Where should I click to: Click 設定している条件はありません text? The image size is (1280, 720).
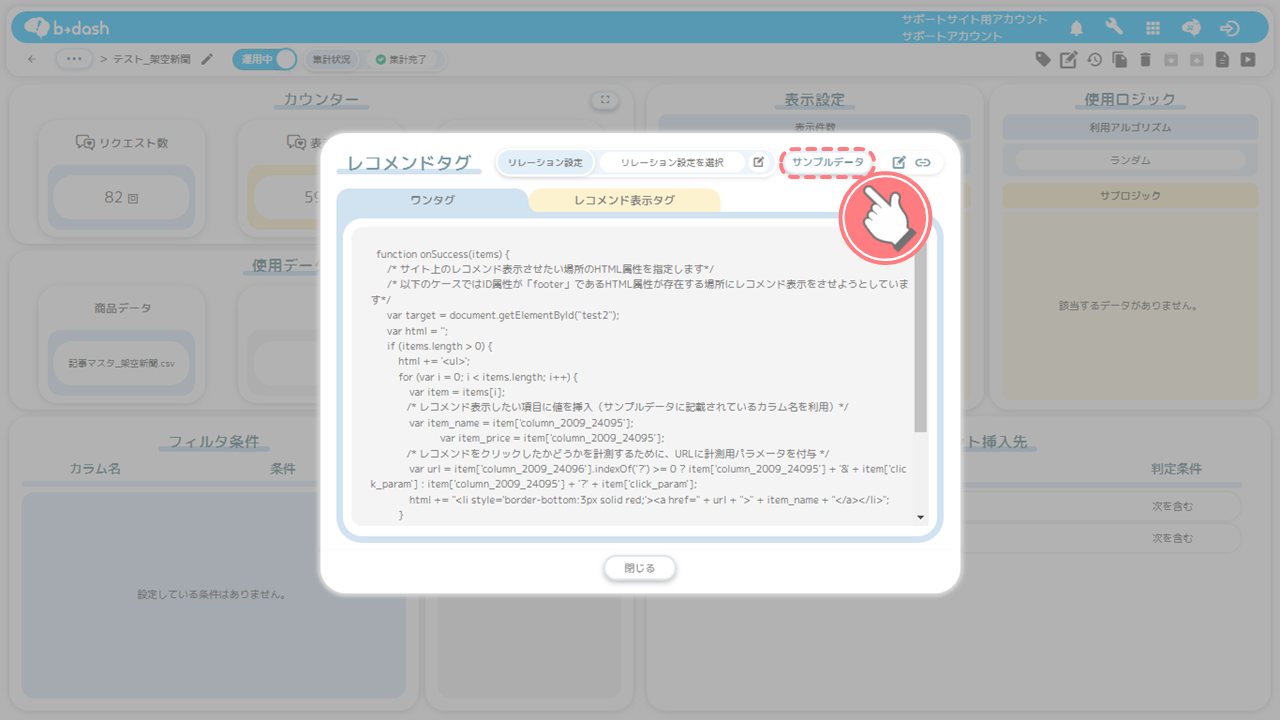213,594
